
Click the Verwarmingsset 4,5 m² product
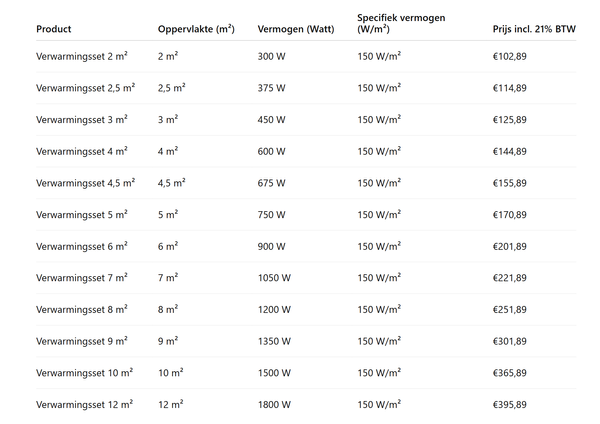[85, 183]
